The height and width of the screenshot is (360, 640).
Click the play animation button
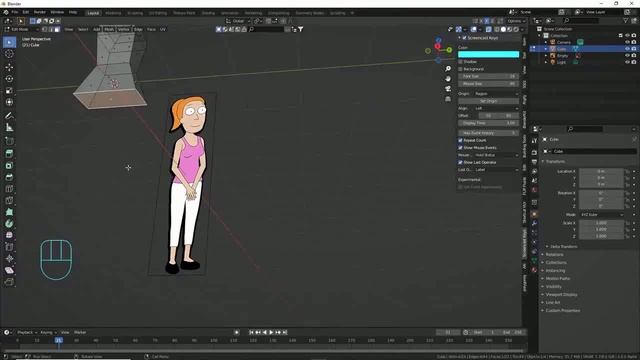[271, 332]
